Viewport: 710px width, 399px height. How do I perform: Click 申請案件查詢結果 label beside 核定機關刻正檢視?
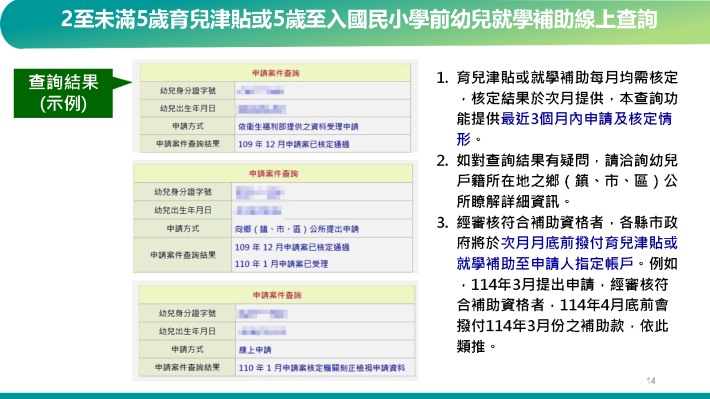(x=187, y=367)
